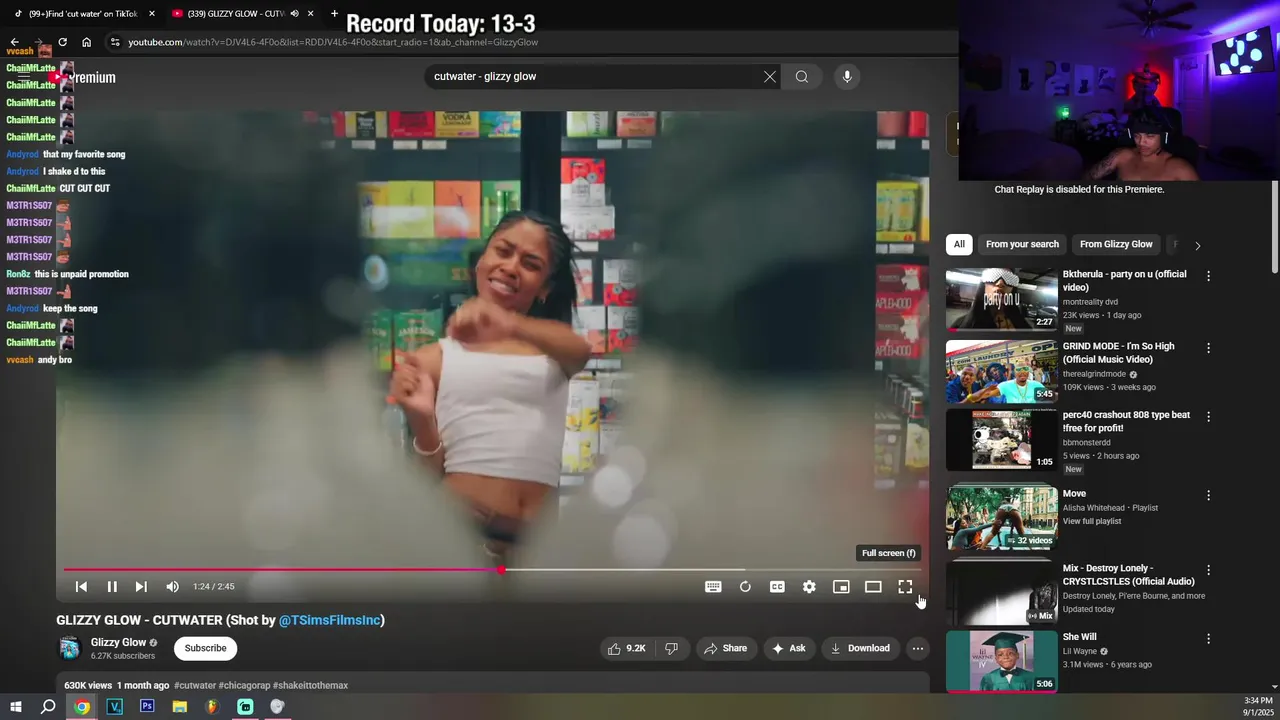1280x720 pixels.
Task: Open options menu for She Will video
Action: (1208, 638)
